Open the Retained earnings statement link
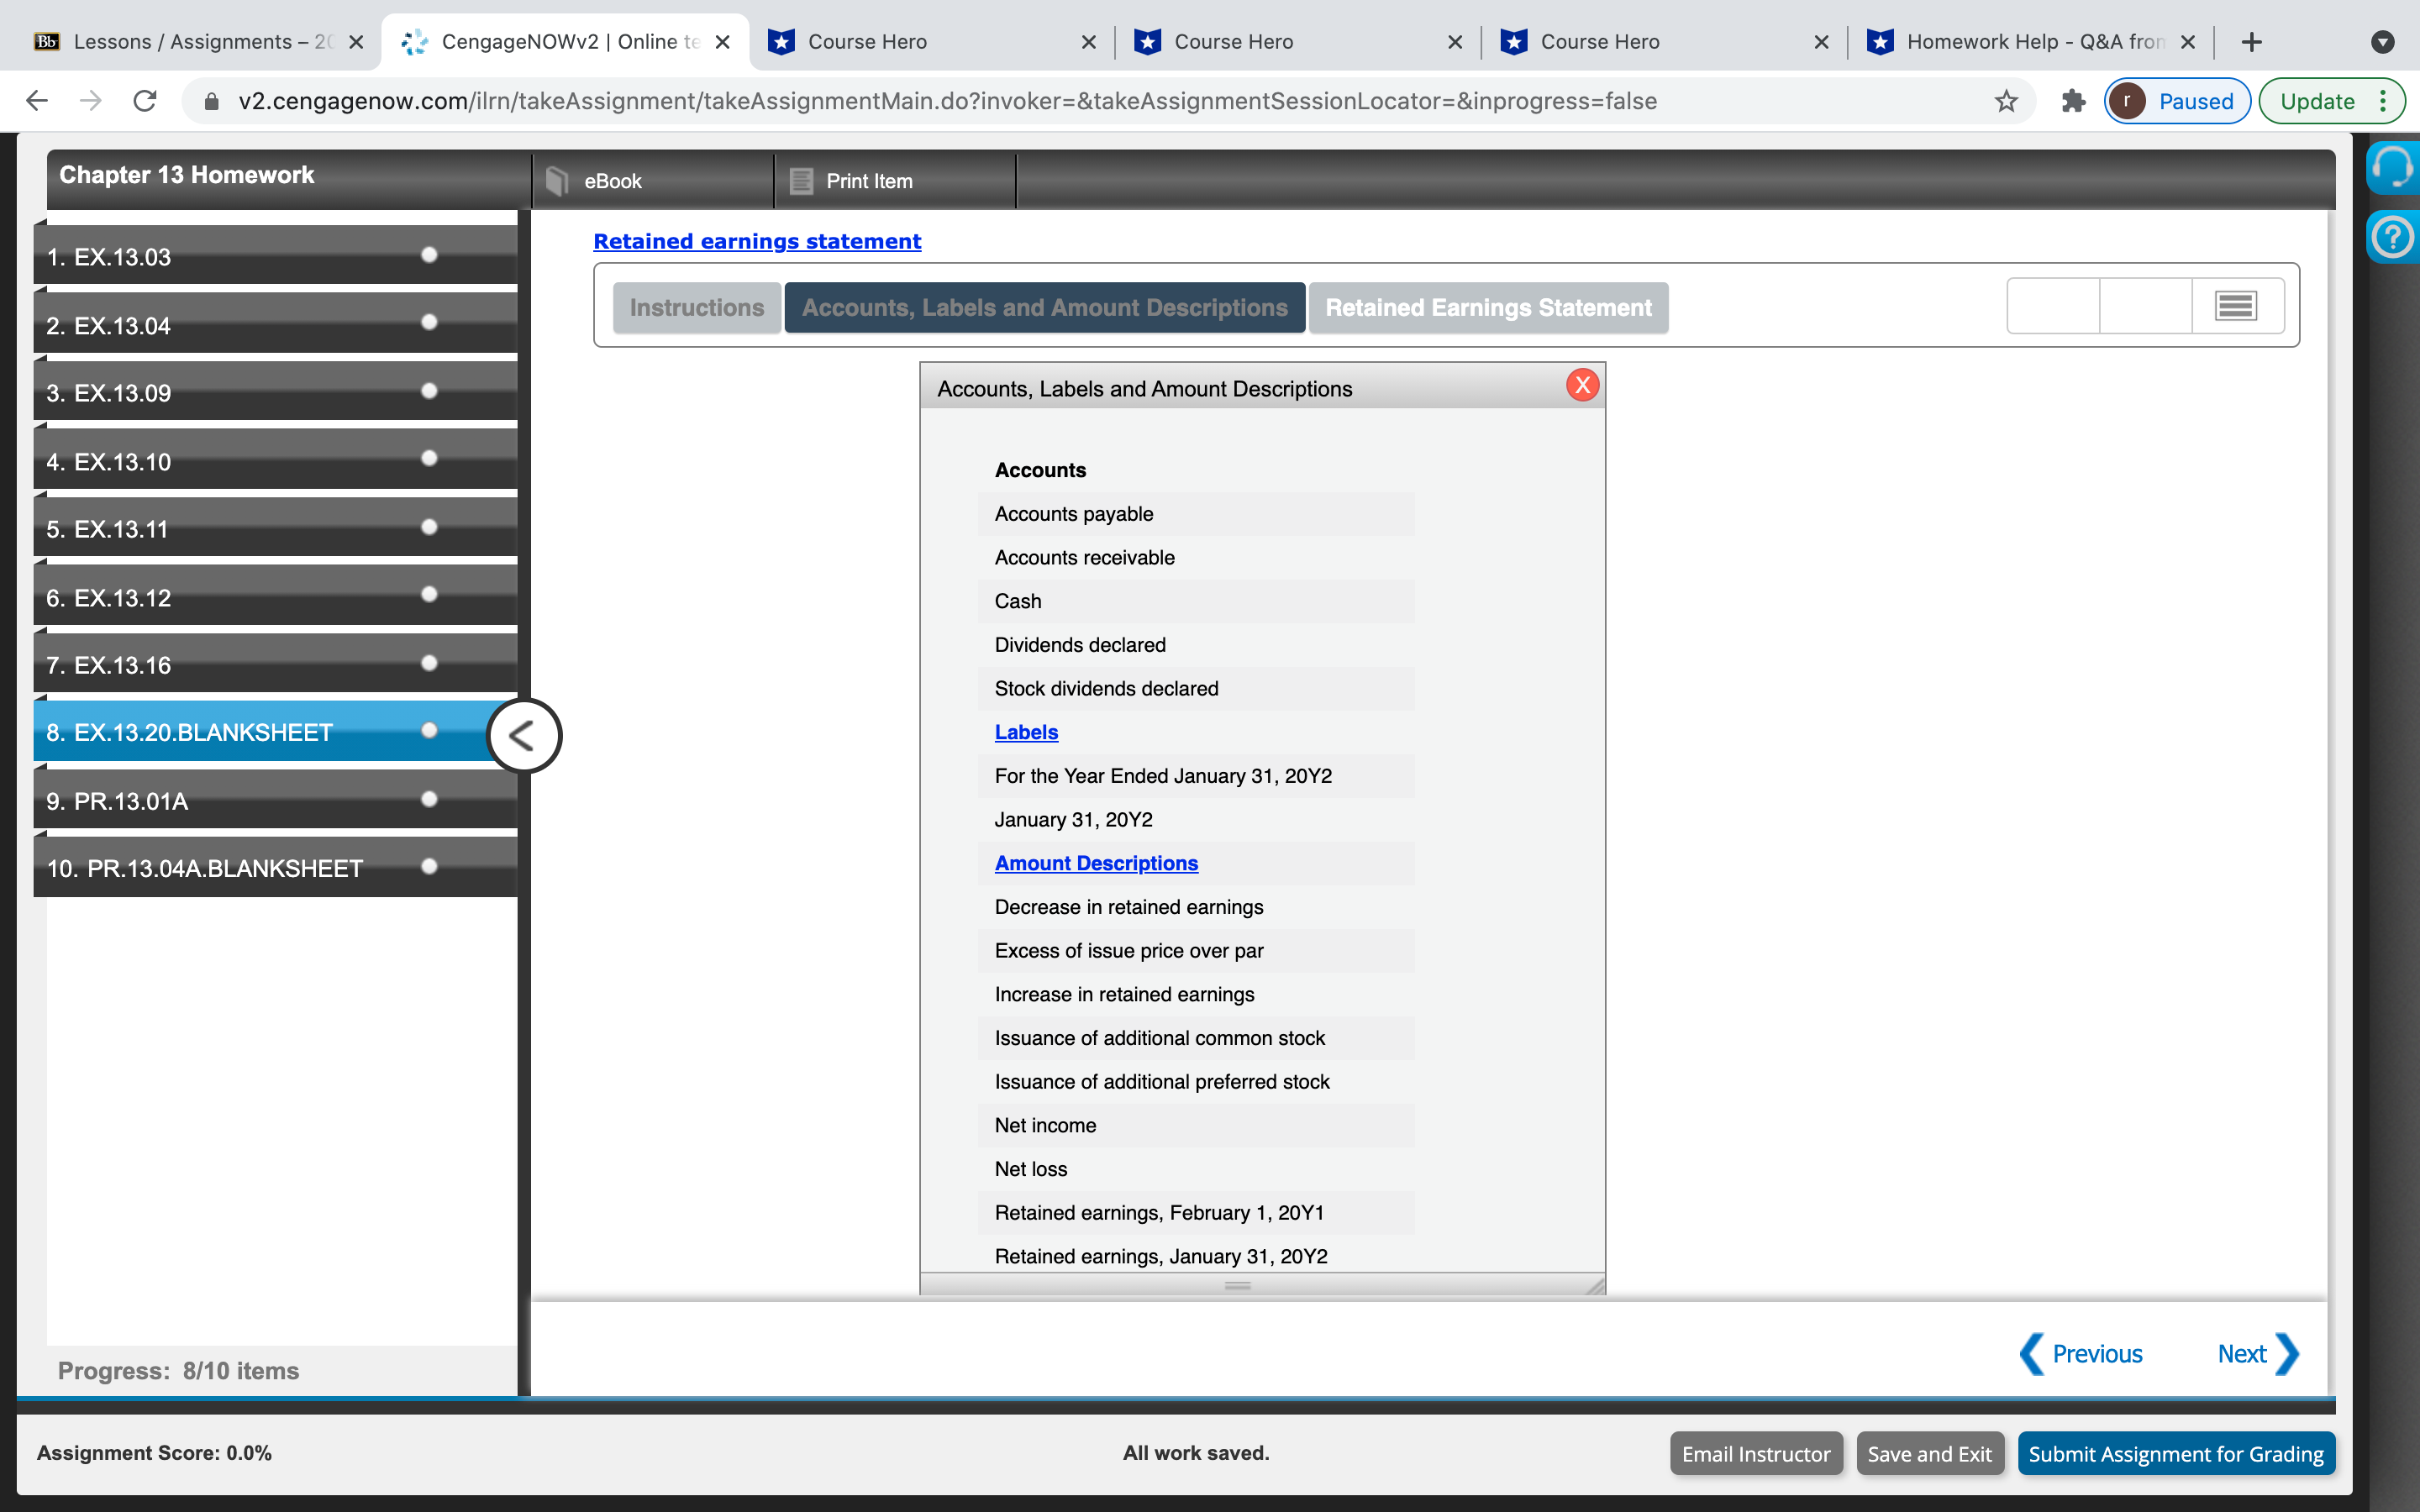The height and width of the screenshot is (1512, 2420). click(x=757, y=241)
